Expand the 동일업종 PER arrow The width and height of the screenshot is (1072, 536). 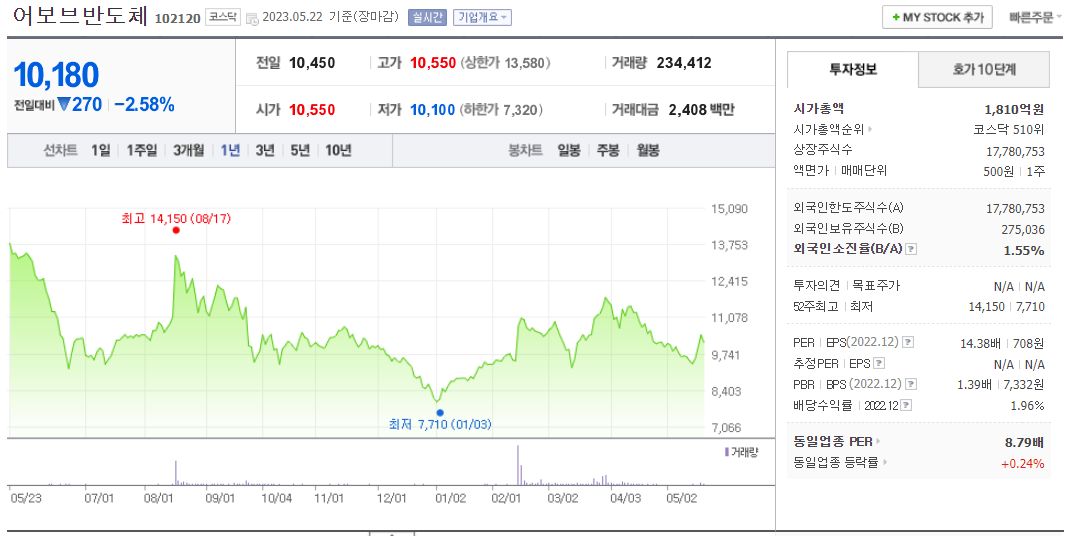click(x=879, y=442)
